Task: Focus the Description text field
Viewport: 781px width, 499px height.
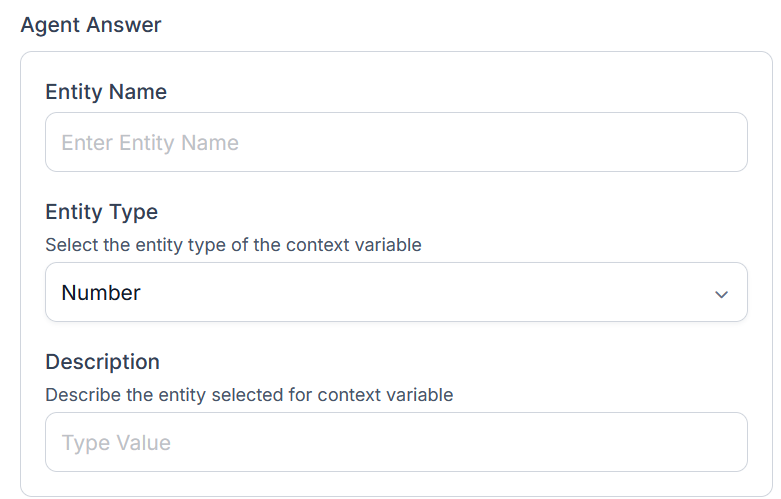Action: pyautogui.click(x=396, y=442)
